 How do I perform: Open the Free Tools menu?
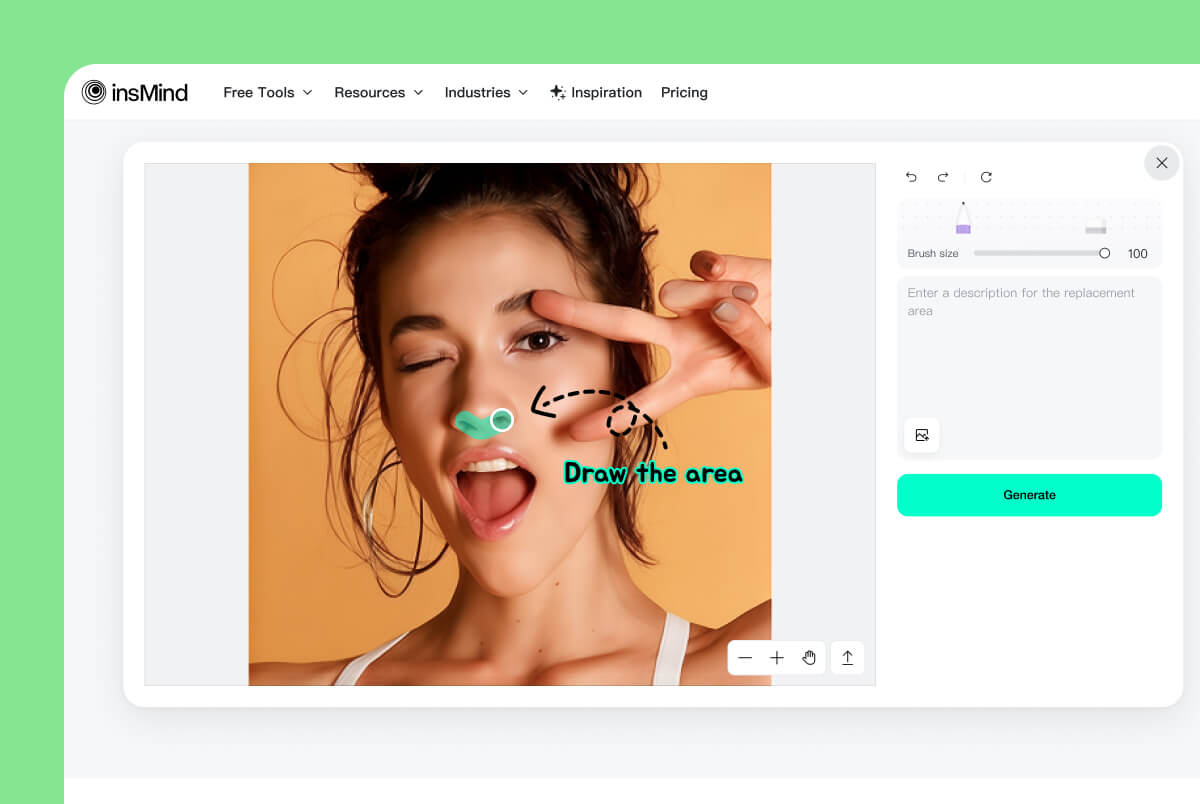pyautogui.click(x=268, y=92)
